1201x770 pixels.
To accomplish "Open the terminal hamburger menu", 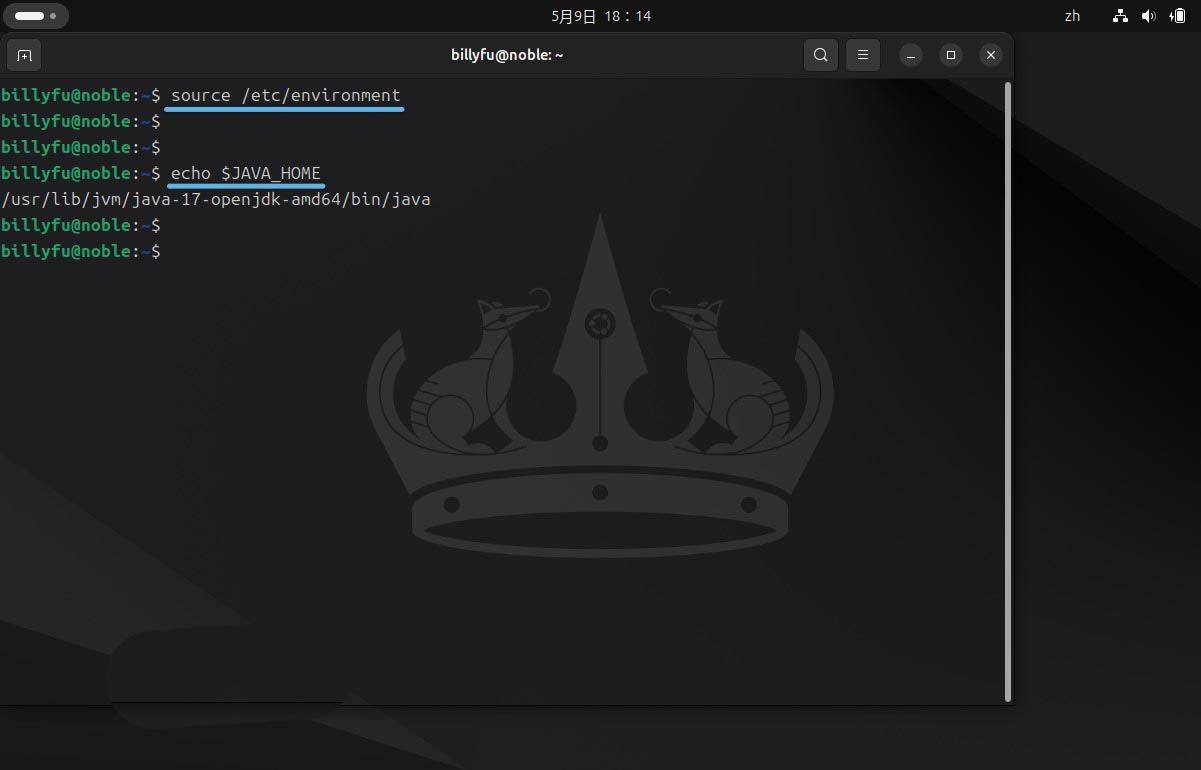I will [862, 55].
